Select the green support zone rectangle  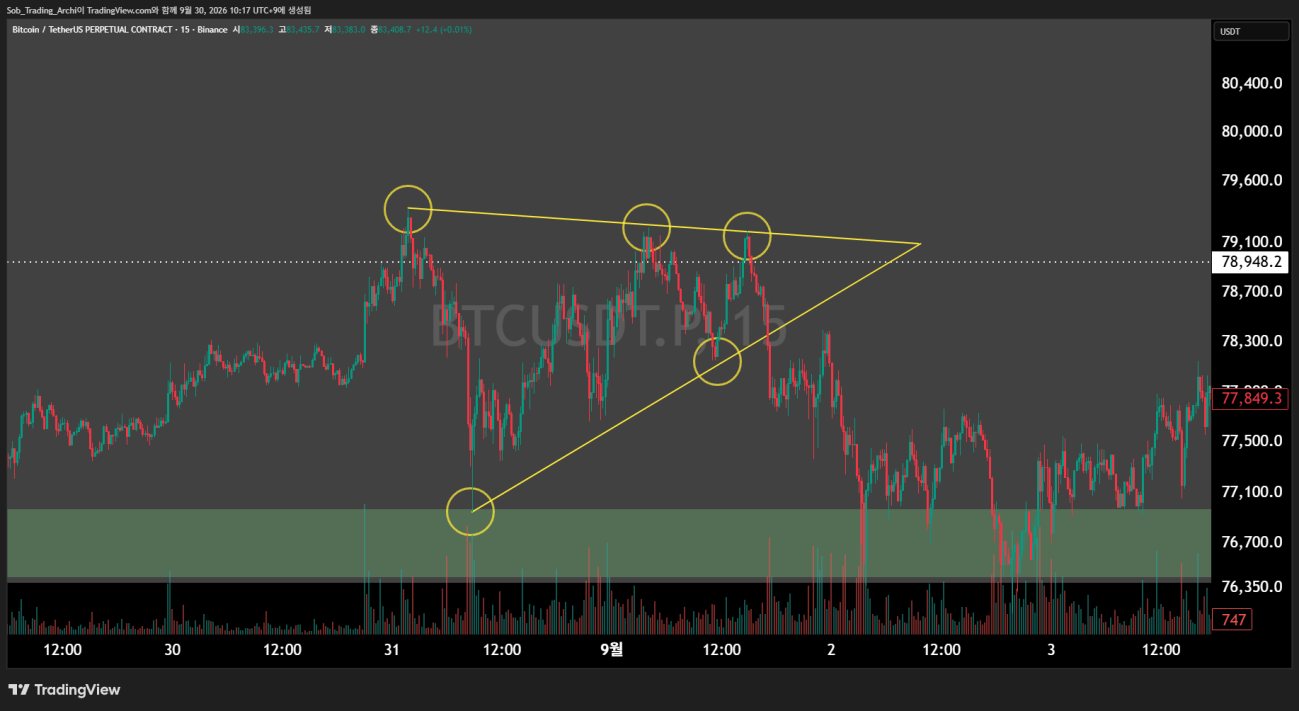click(x=608, y=543)
